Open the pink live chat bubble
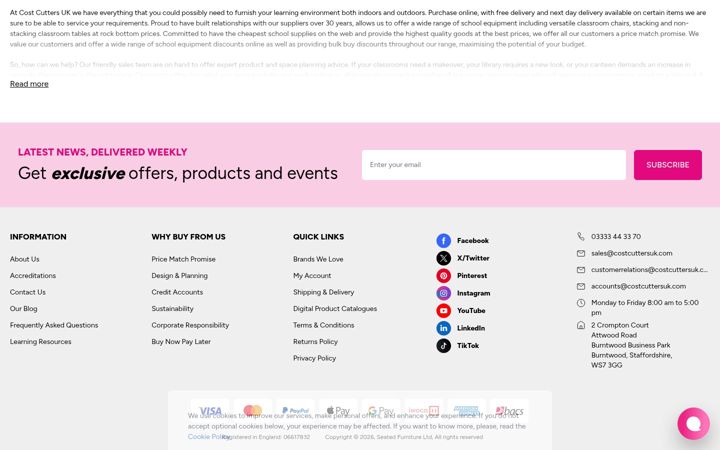The image size is (720, 450). tap(693, 423)
